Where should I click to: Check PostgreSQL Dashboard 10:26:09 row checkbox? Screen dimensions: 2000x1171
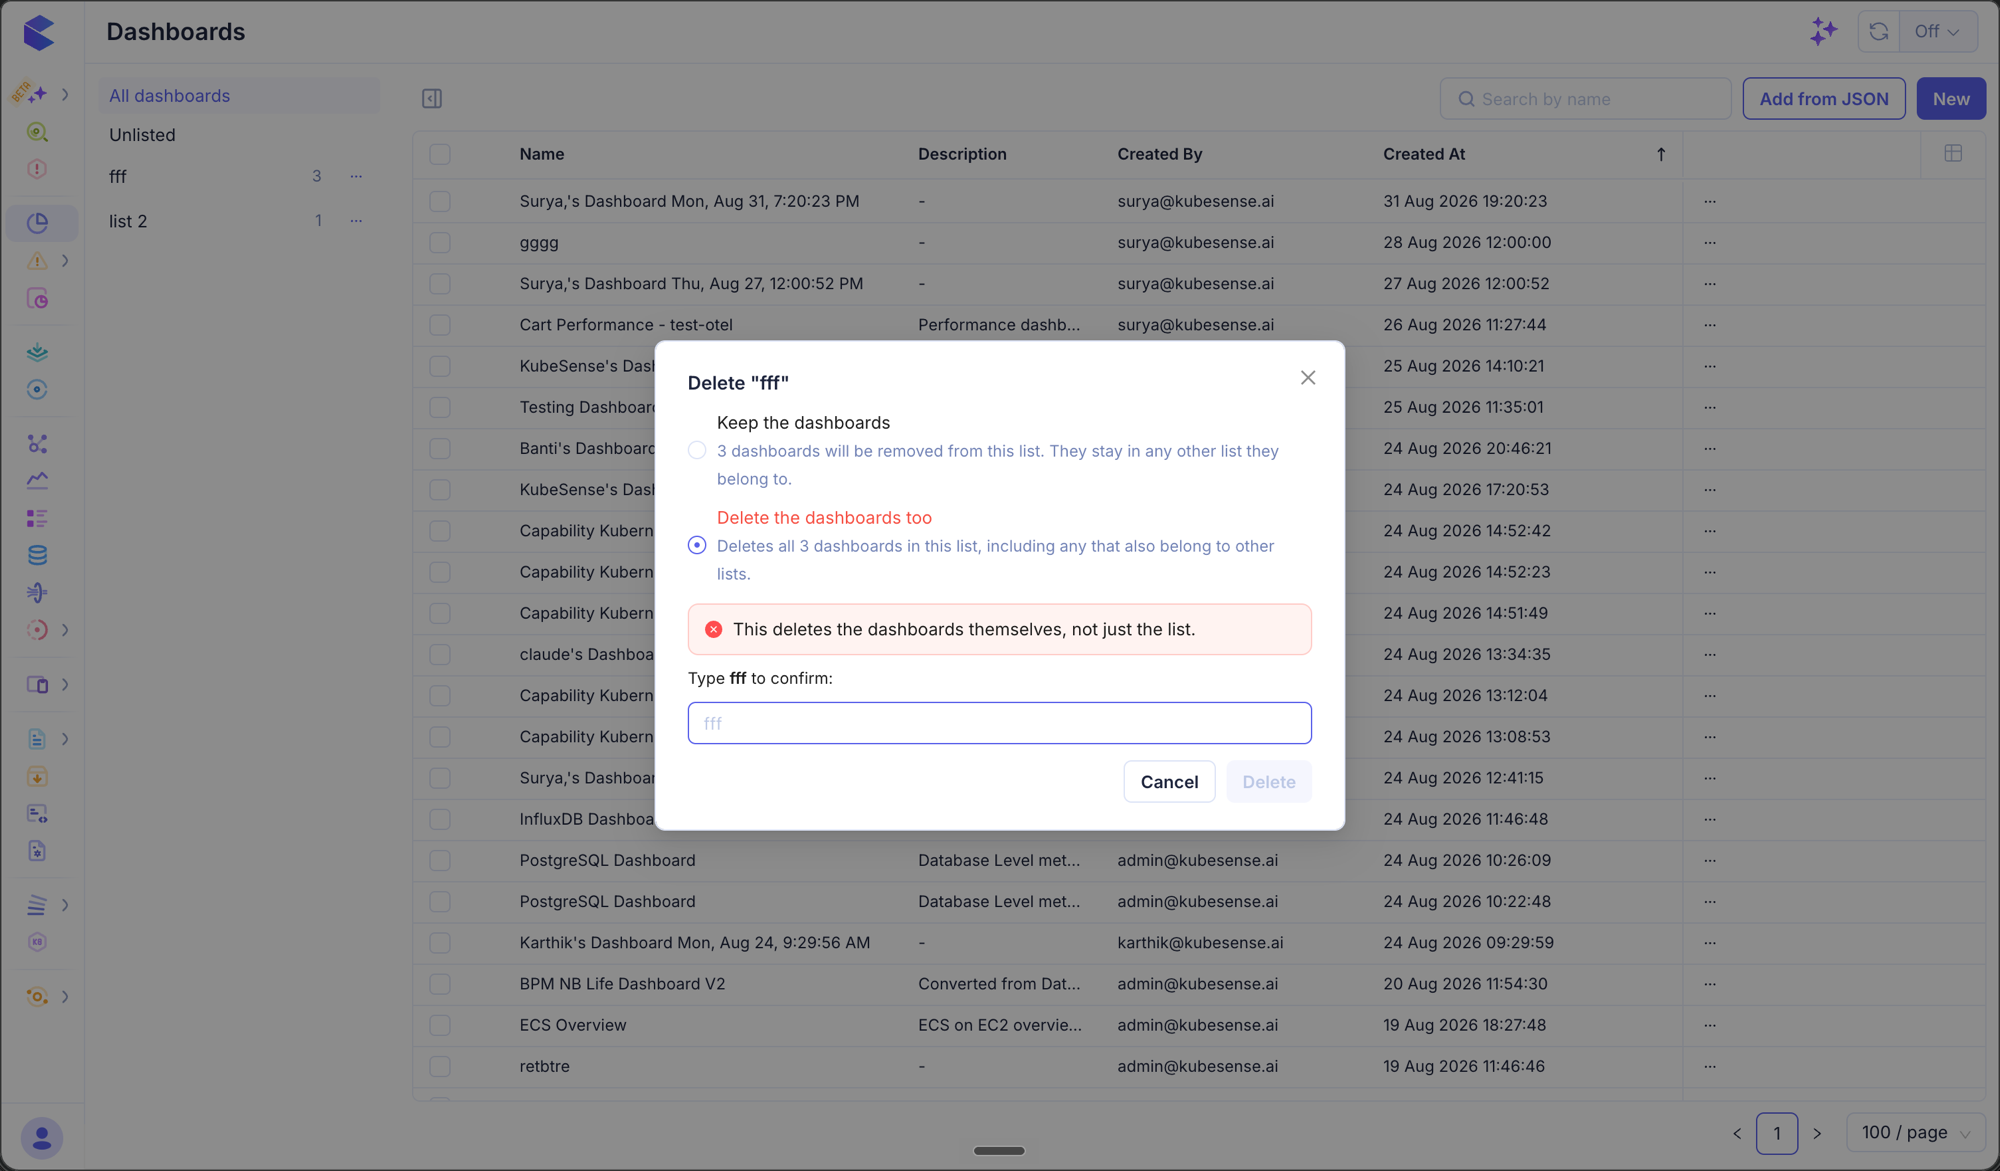[x=440, y=860]
